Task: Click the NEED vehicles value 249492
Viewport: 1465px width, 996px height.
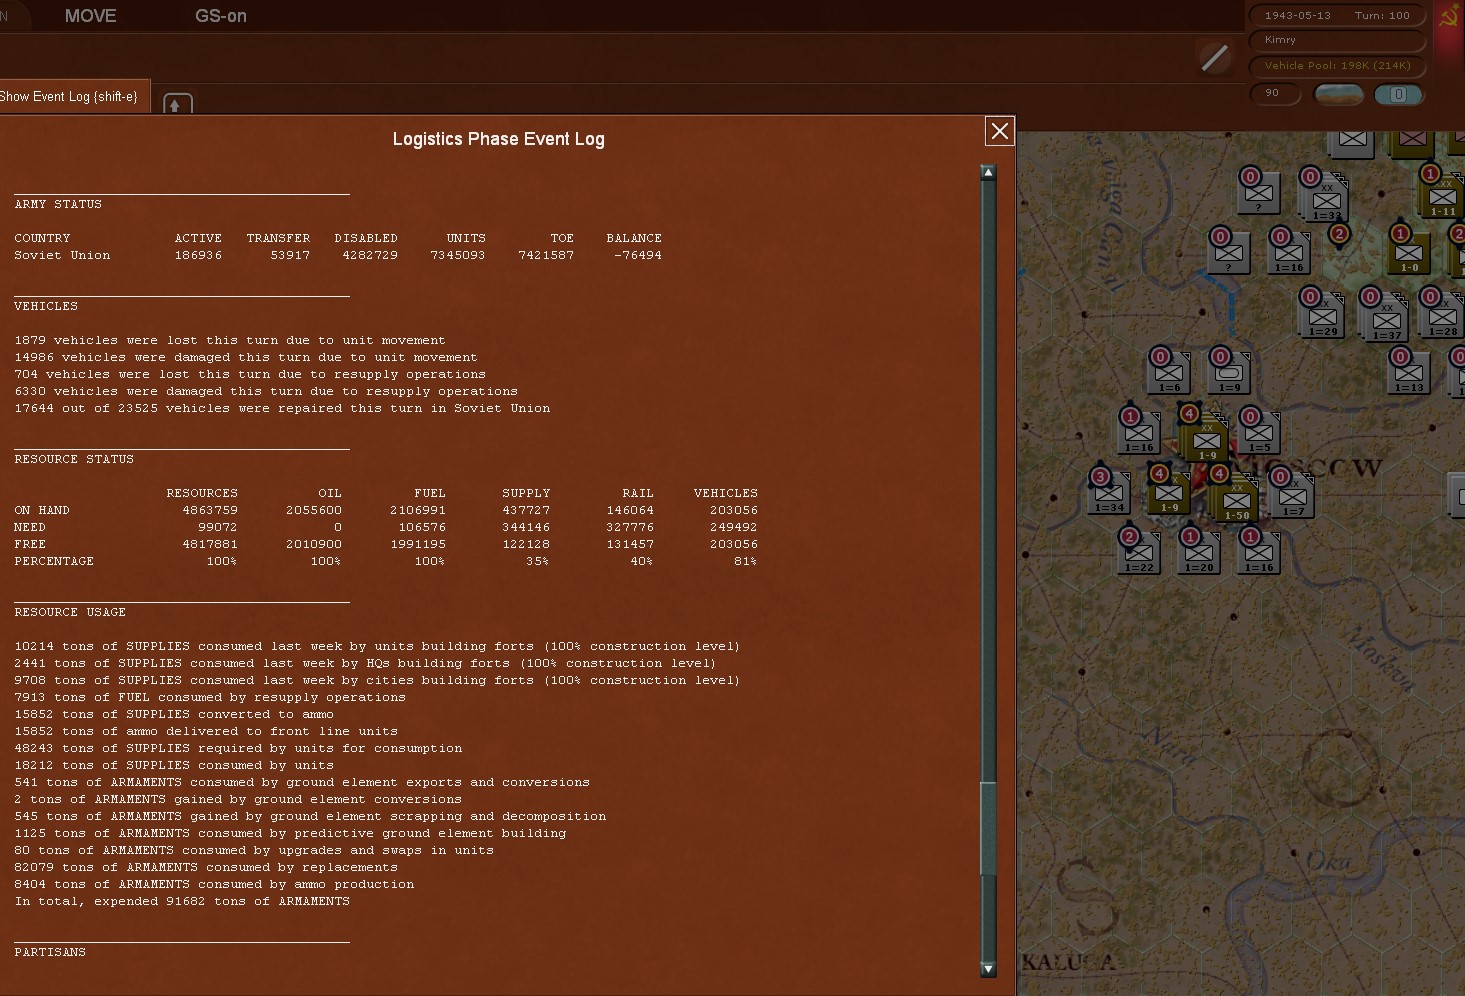Action: 734,527
